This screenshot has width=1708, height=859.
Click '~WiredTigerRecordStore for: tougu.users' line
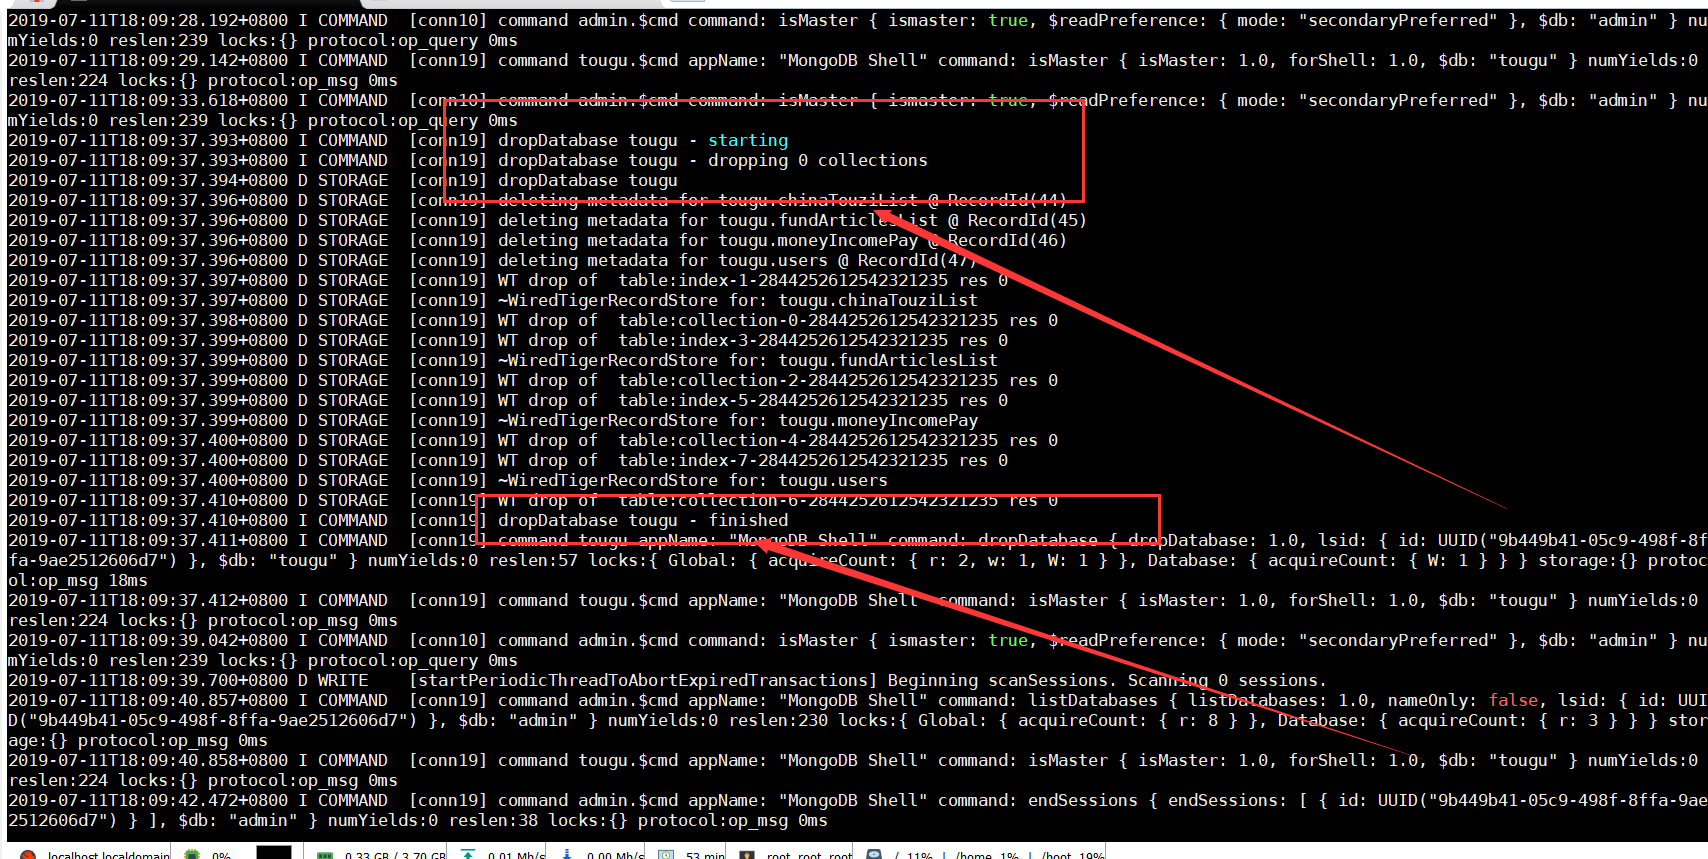[x=693, y=480]
